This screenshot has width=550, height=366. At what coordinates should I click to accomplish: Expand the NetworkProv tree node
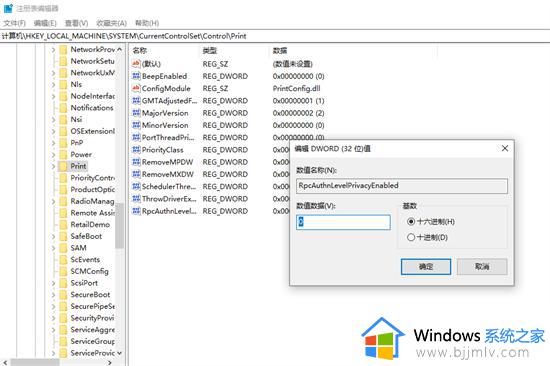point(53,50)
